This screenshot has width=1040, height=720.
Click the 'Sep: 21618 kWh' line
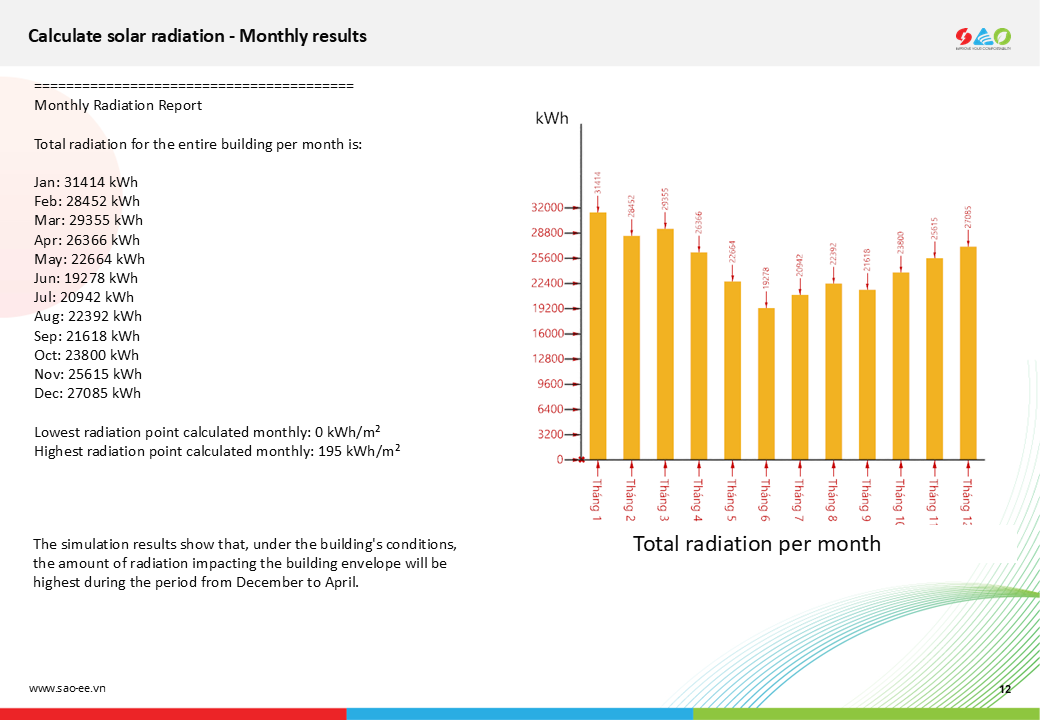coord(87,336)
